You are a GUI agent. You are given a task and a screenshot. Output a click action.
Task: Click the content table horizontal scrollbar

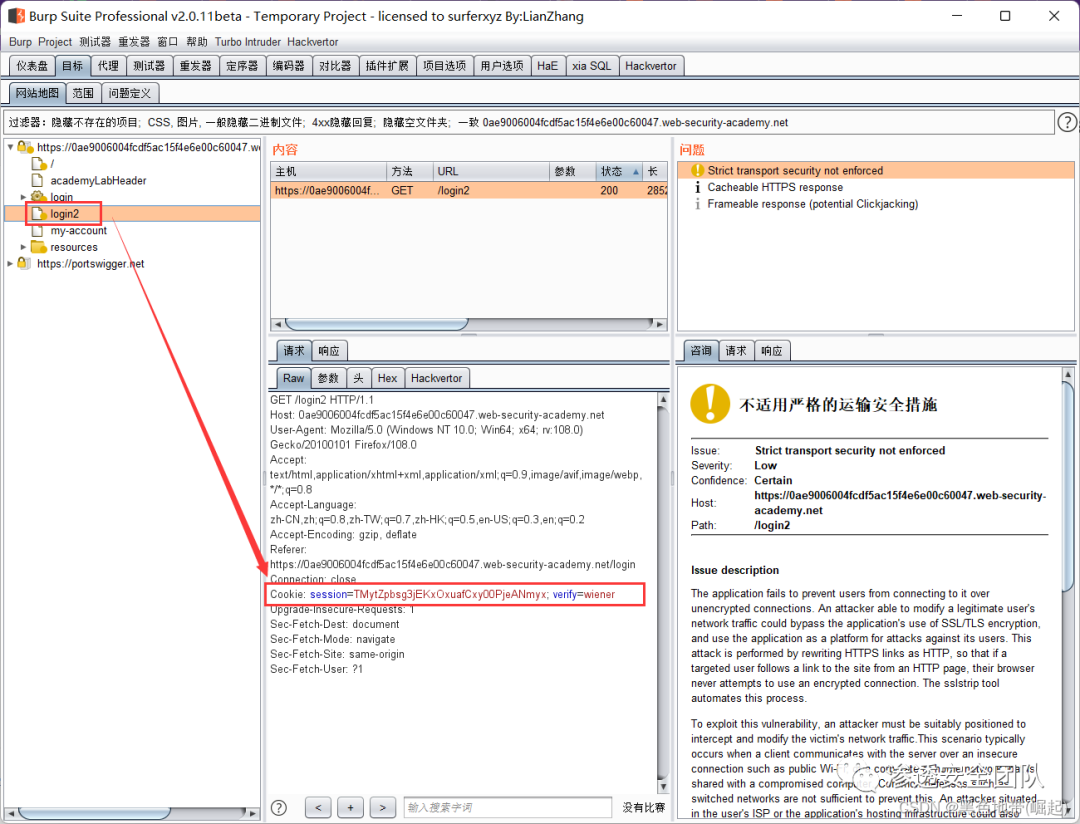469,324
